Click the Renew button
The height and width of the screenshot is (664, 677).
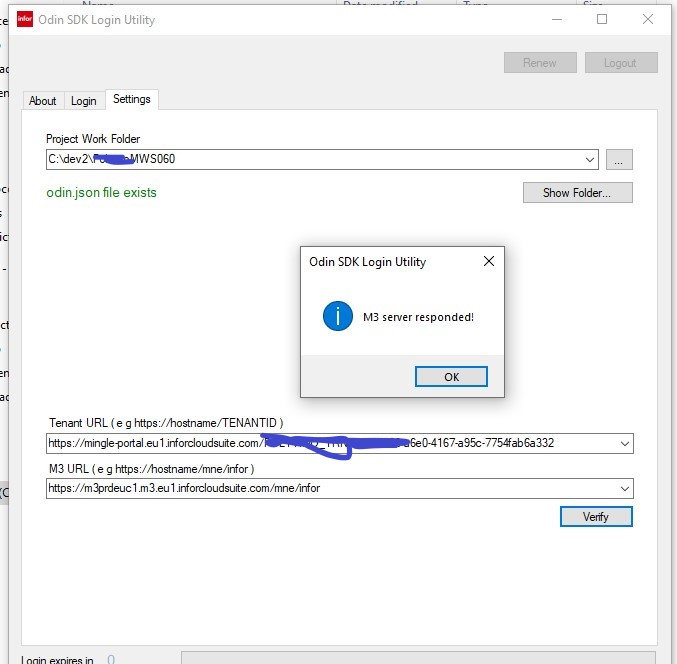(540, 63)
